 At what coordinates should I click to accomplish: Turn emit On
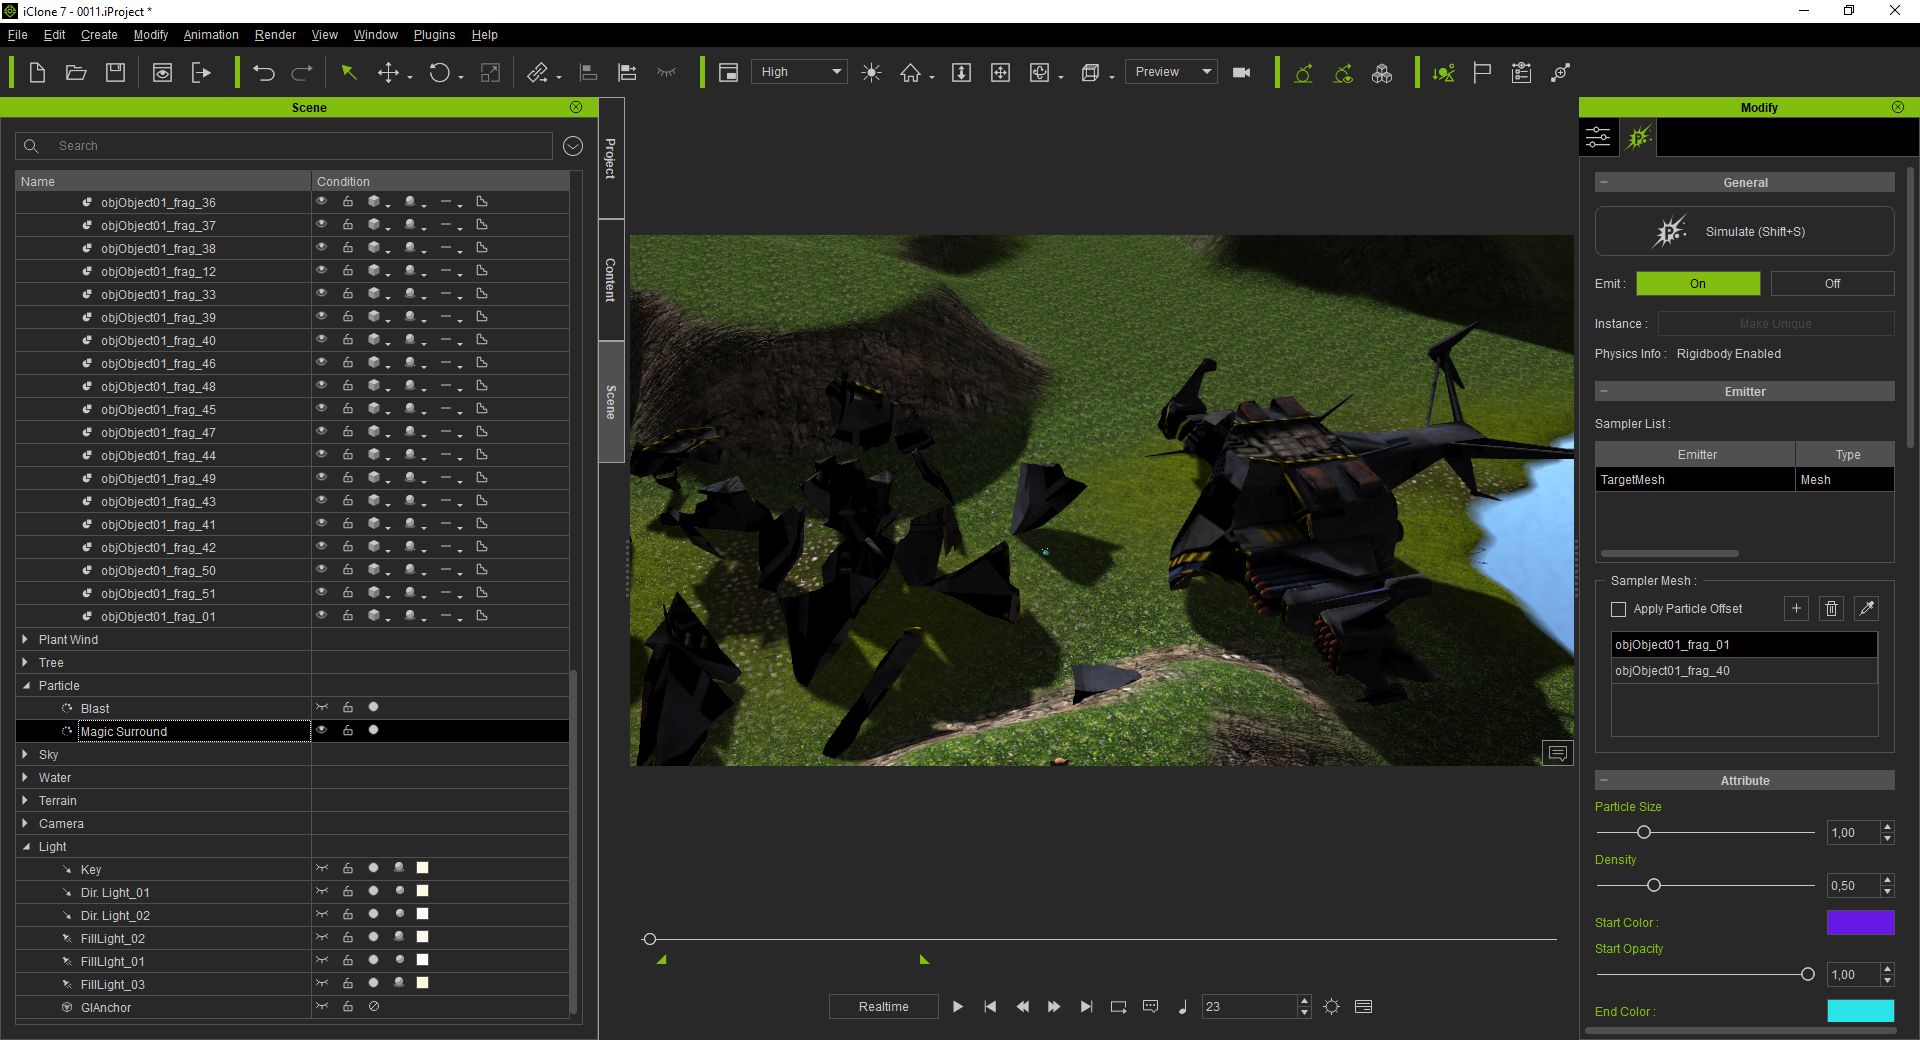coord(1698,284)
